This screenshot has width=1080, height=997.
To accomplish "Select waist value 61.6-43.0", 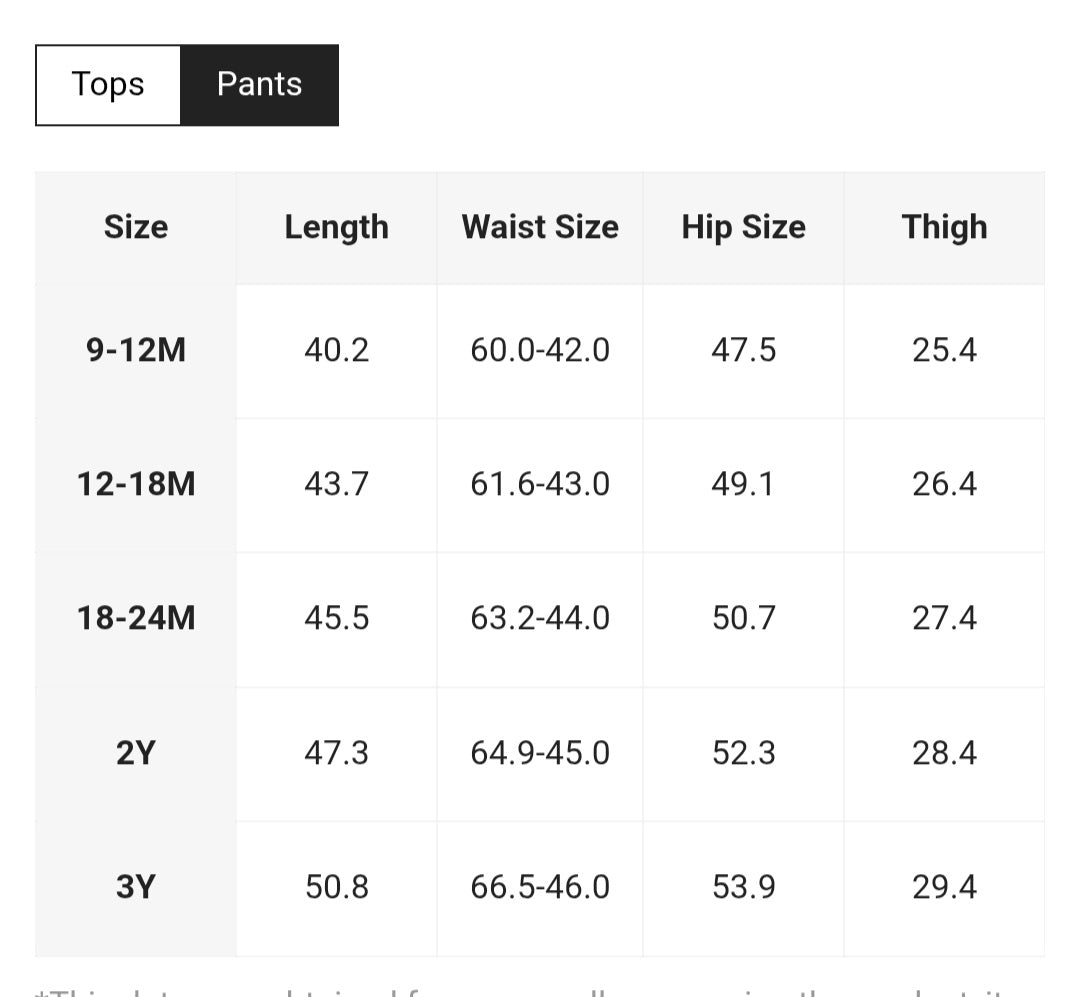I will pyautogui.click(x=540, y=484).
